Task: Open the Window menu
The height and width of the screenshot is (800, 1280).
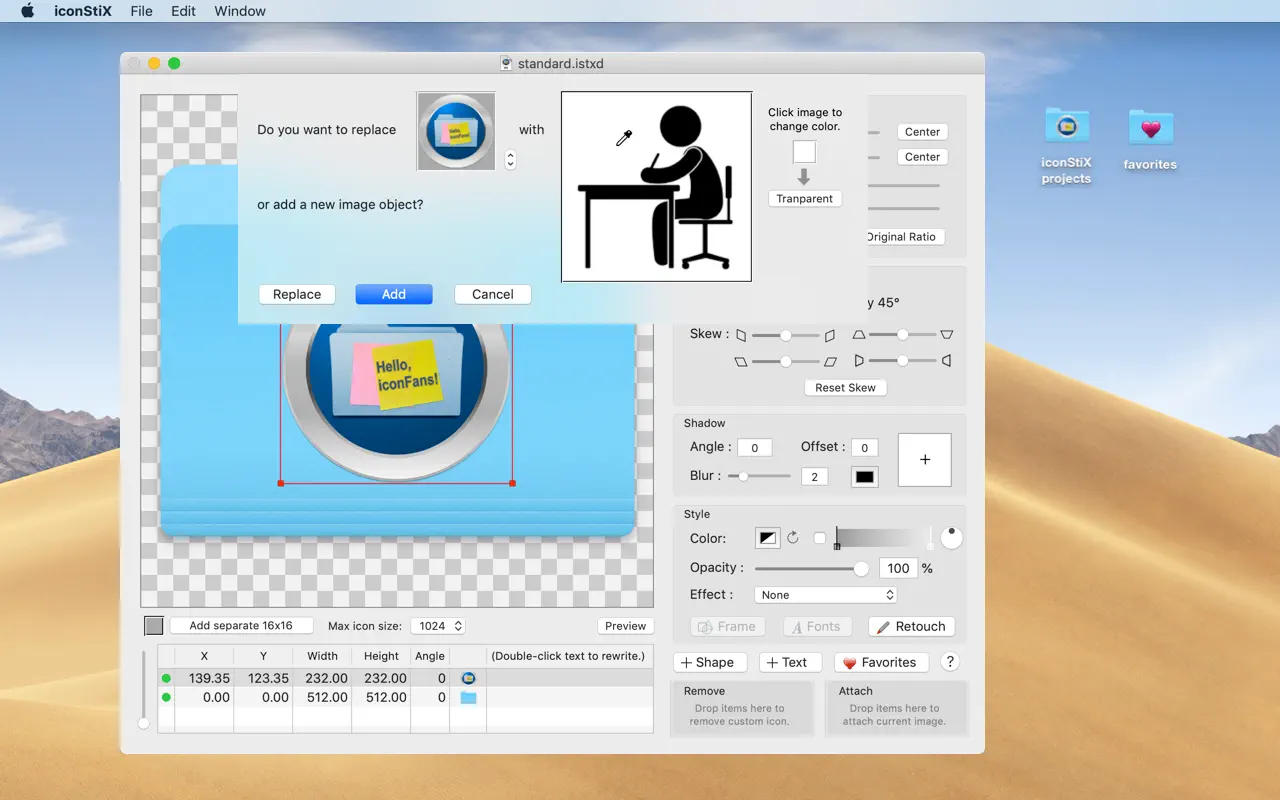Action: pos(240,11)
